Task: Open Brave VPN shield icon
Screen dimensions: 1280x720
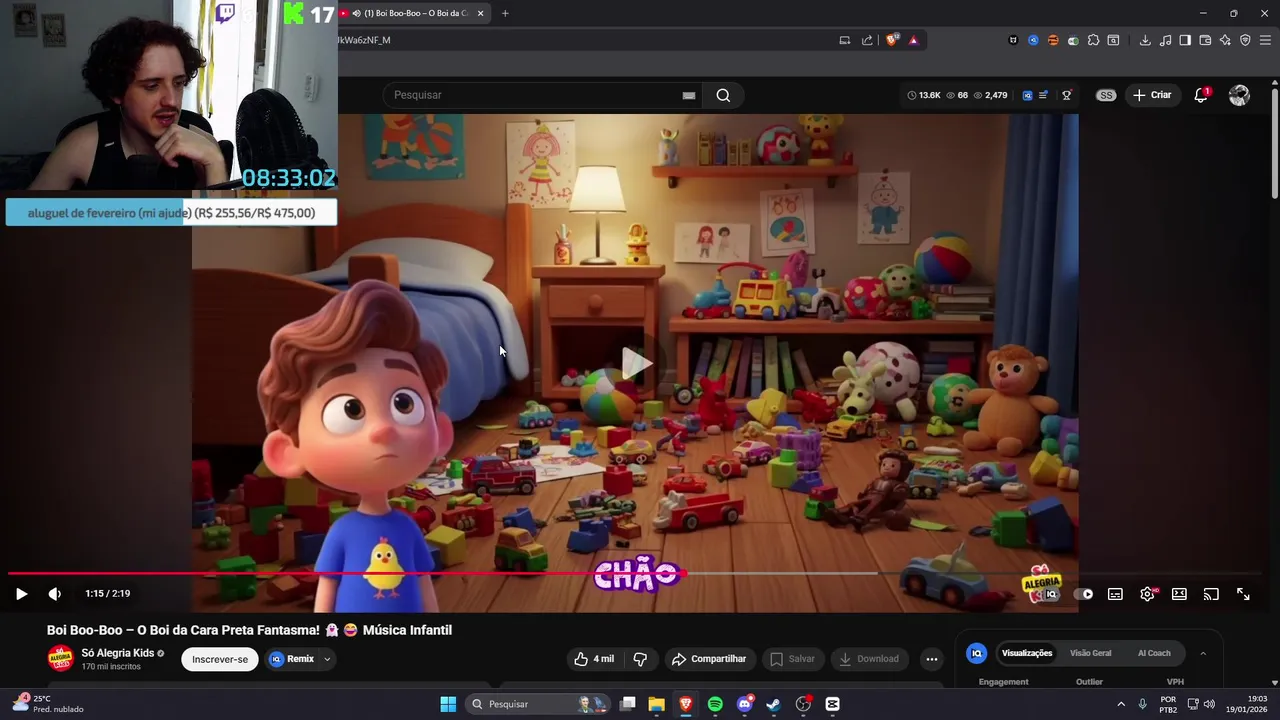Action: click(x=1245, y=40)
